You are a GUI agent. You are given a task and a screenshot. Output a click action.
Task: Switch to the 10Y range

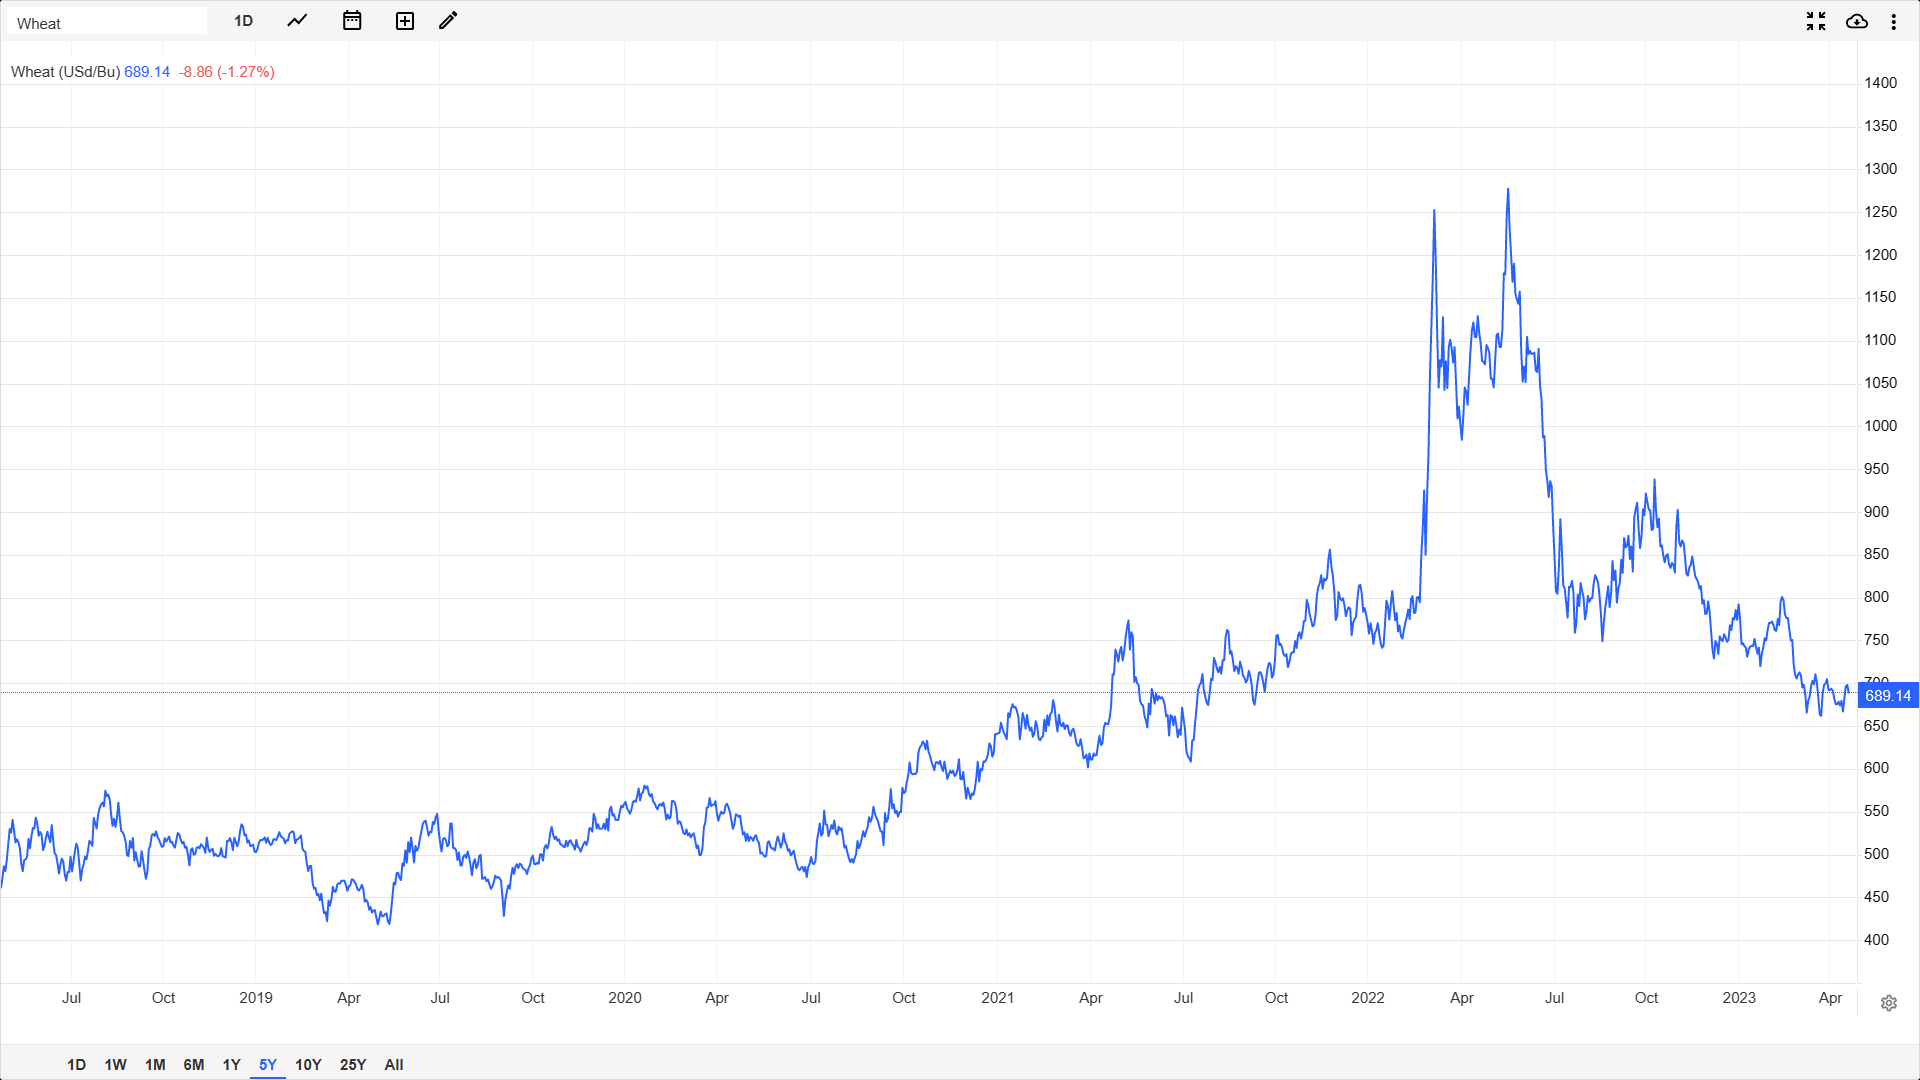[x=308, y=1064]
